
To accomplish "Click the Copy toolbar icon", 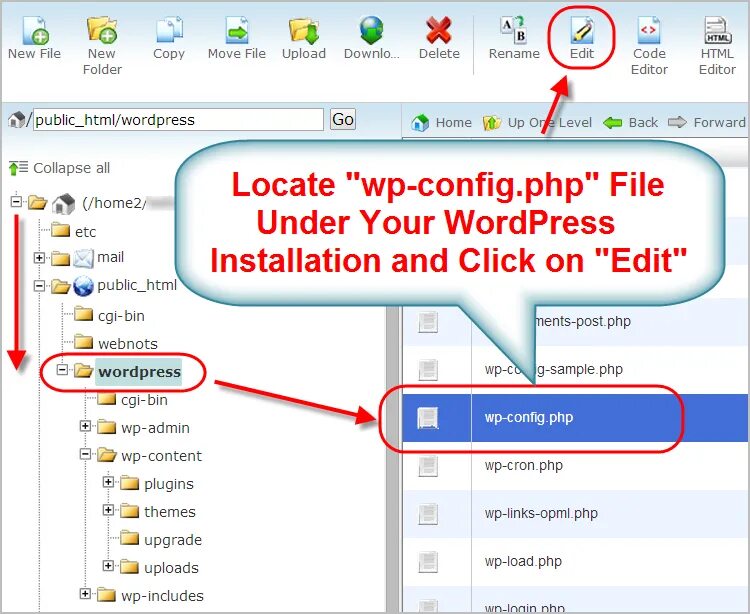I will pos(169,31).
